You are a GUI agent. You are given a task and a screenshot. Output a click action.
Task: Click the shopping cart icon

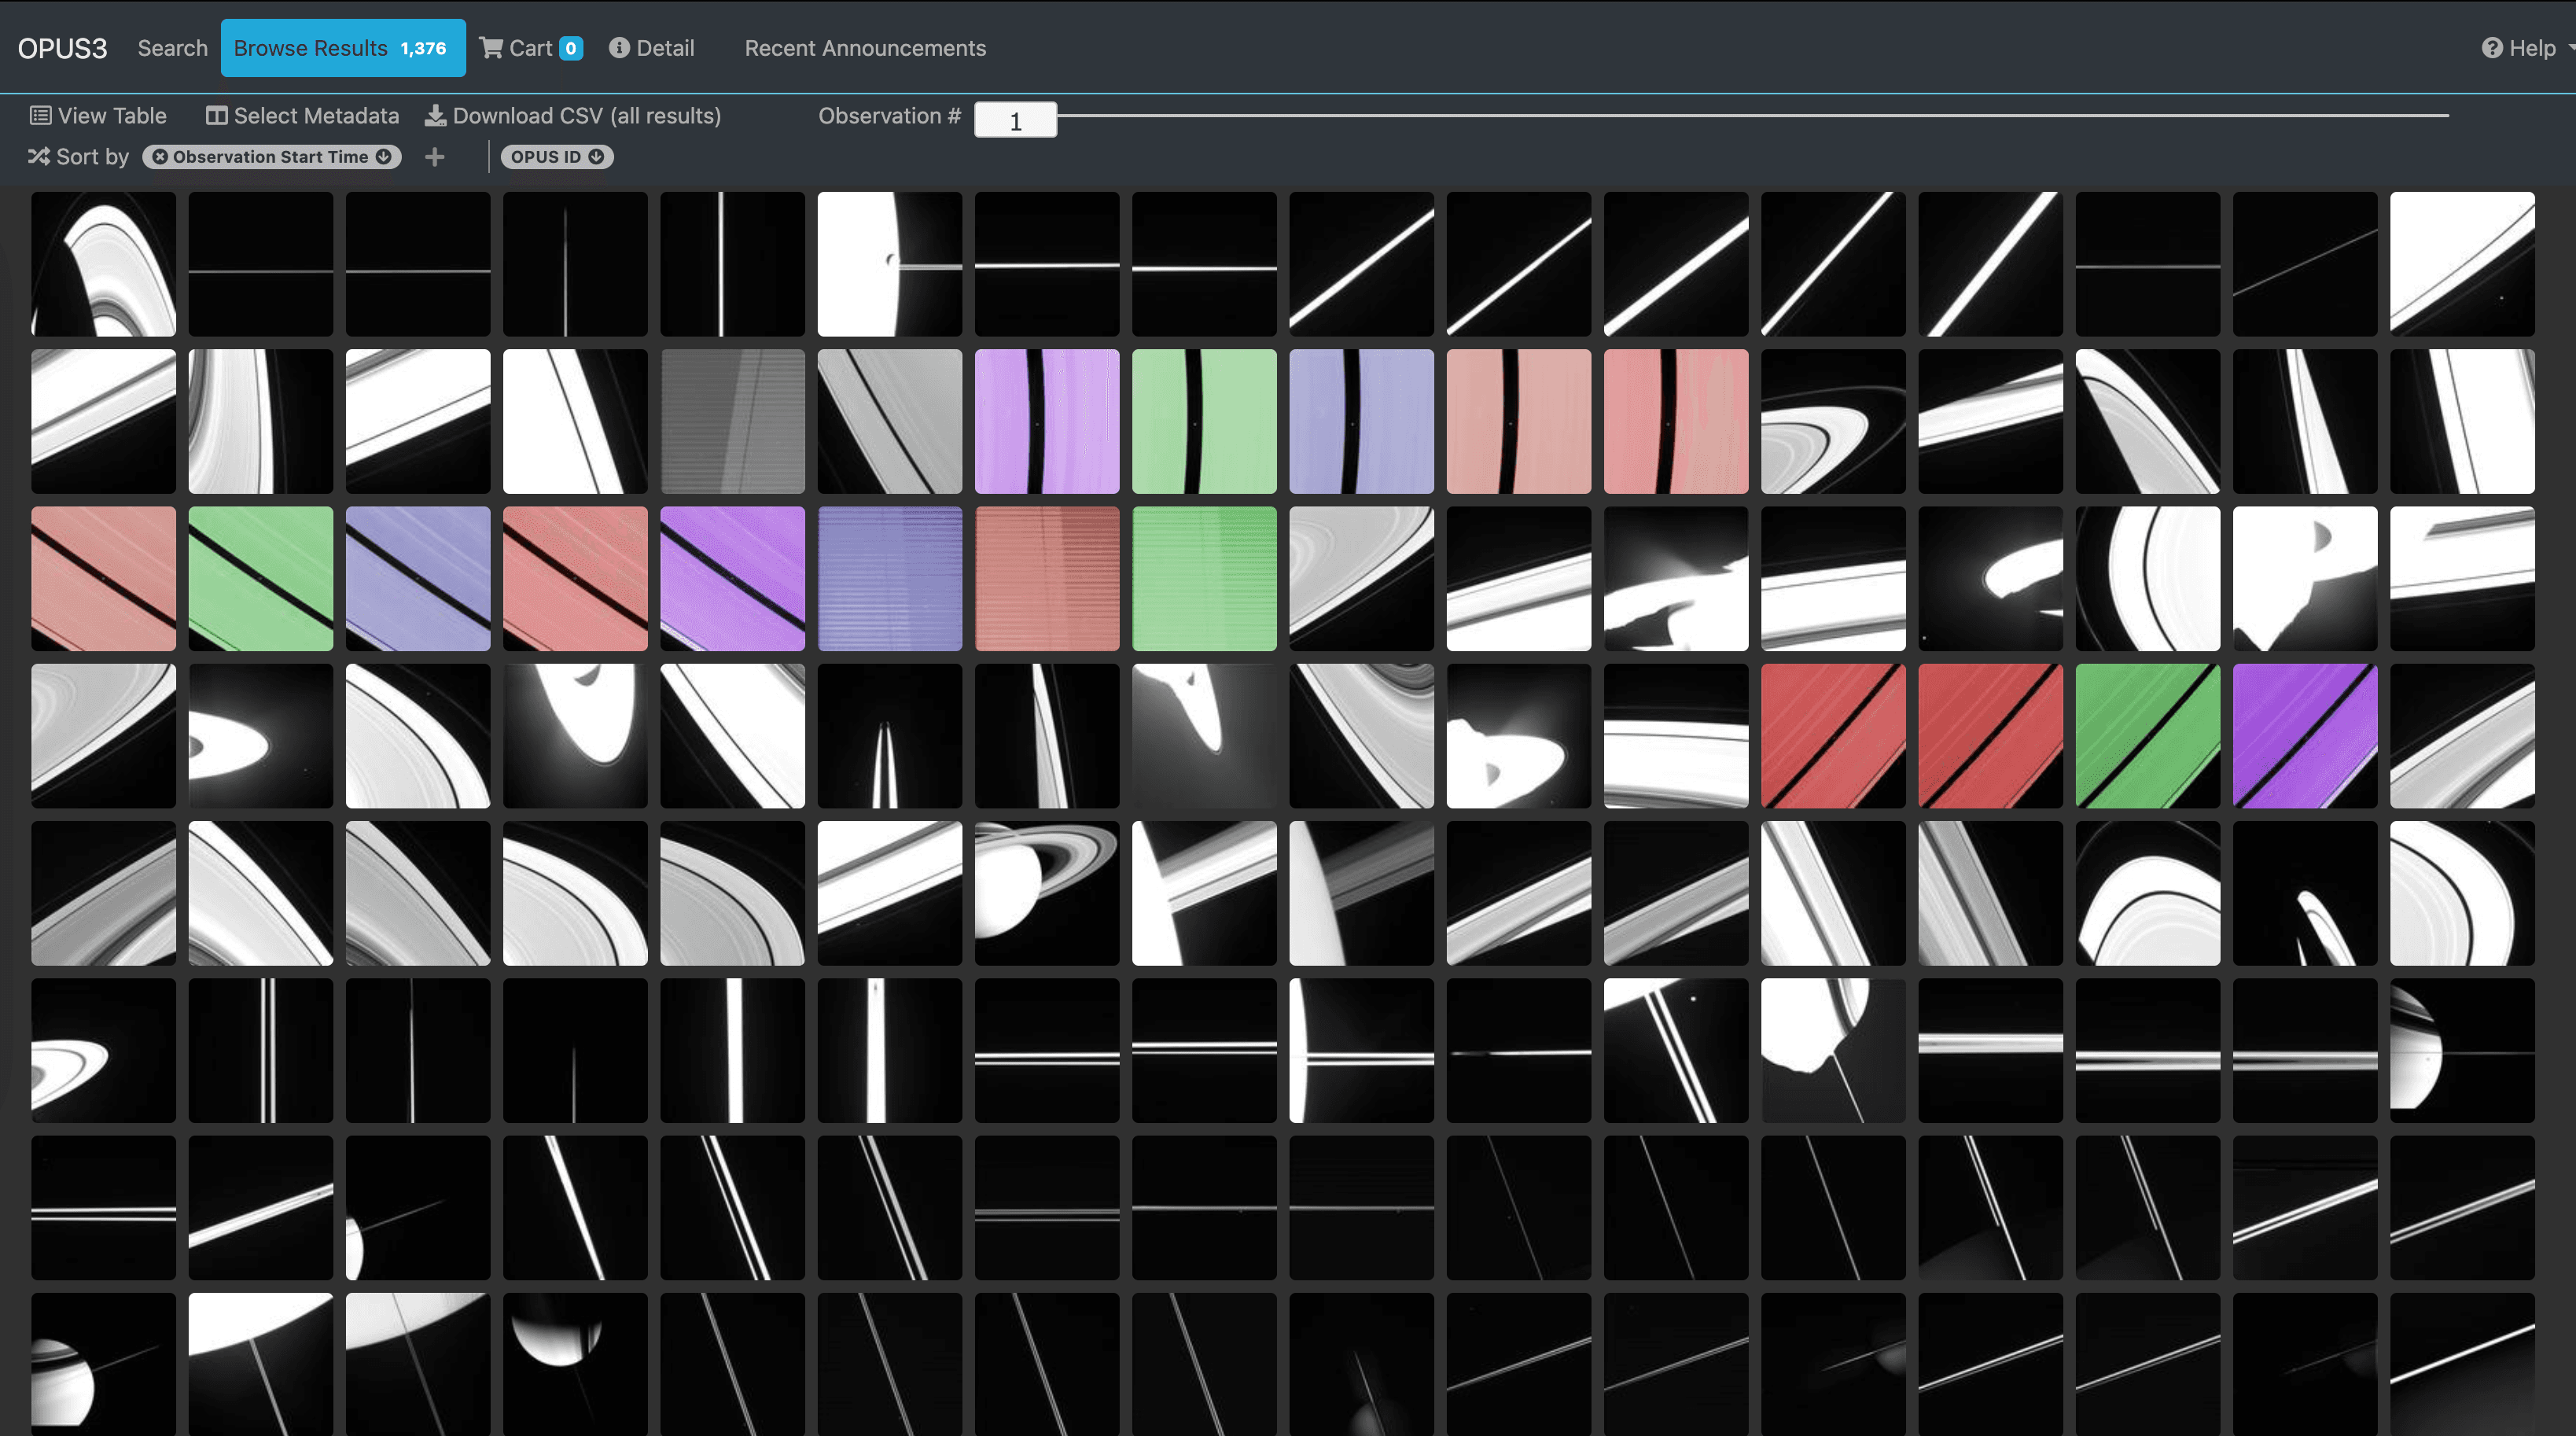(x=491, y=48)
